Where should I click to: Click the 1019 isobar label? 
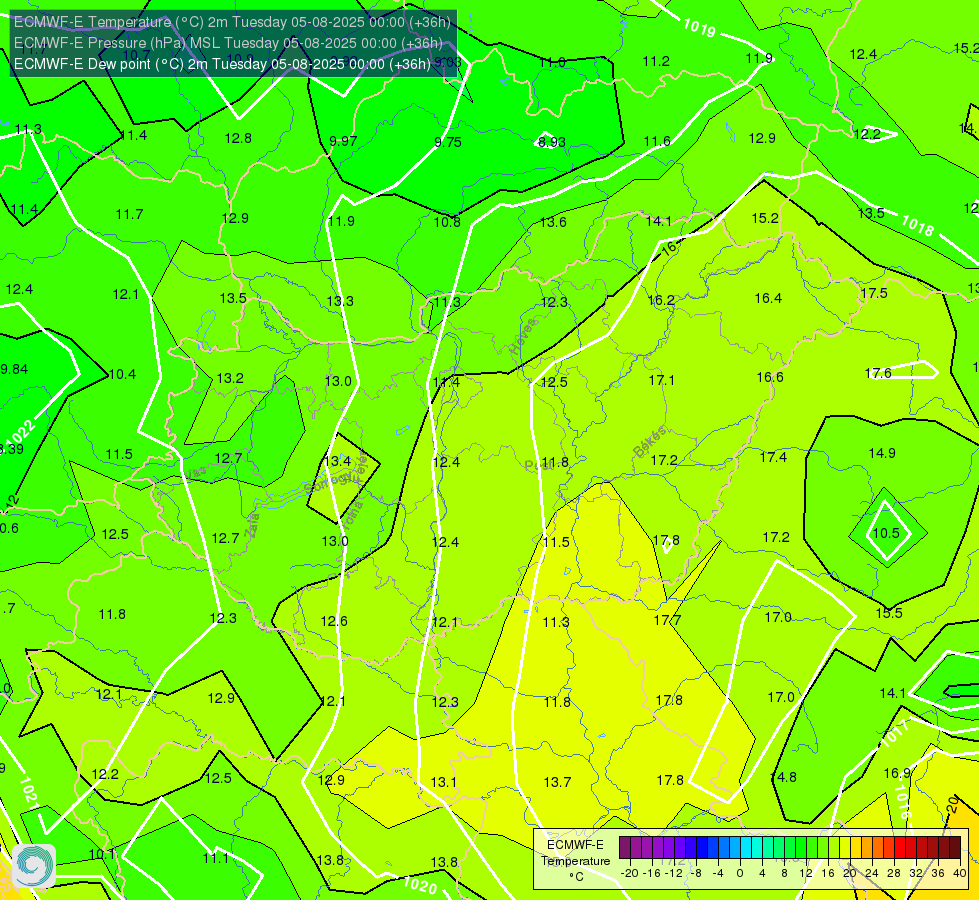click(699, 27)
